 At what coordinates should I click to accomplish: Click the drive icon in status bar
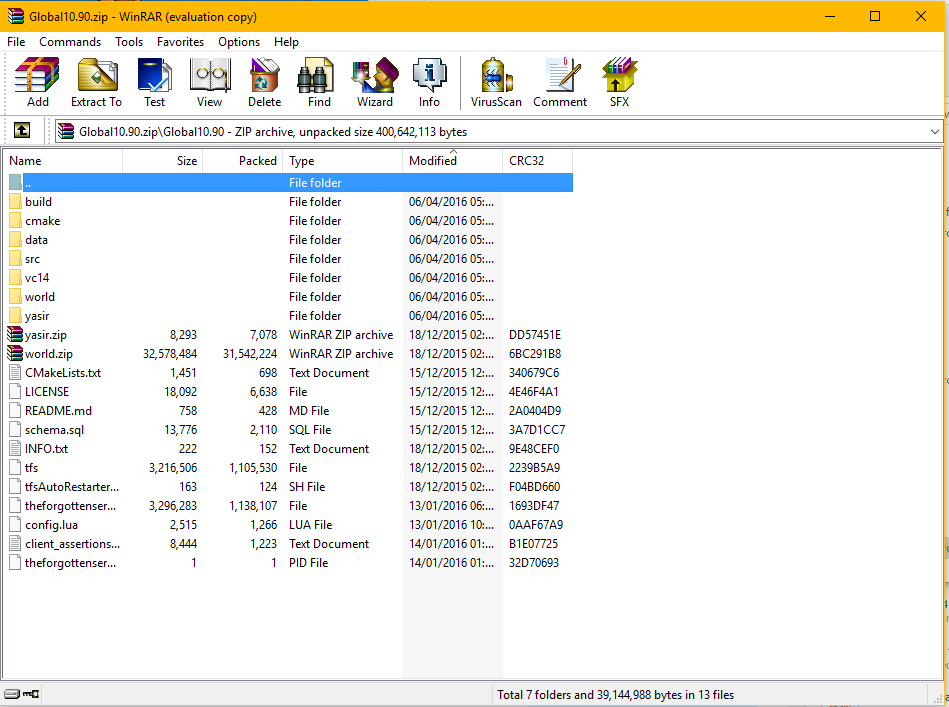click(12, 694)
